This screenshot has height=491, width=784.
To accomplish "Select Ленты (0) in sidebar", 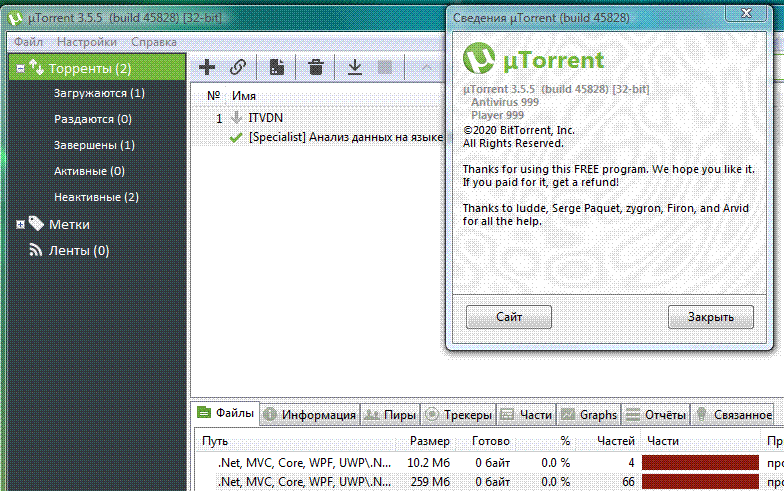I will (x=78, y=250).
